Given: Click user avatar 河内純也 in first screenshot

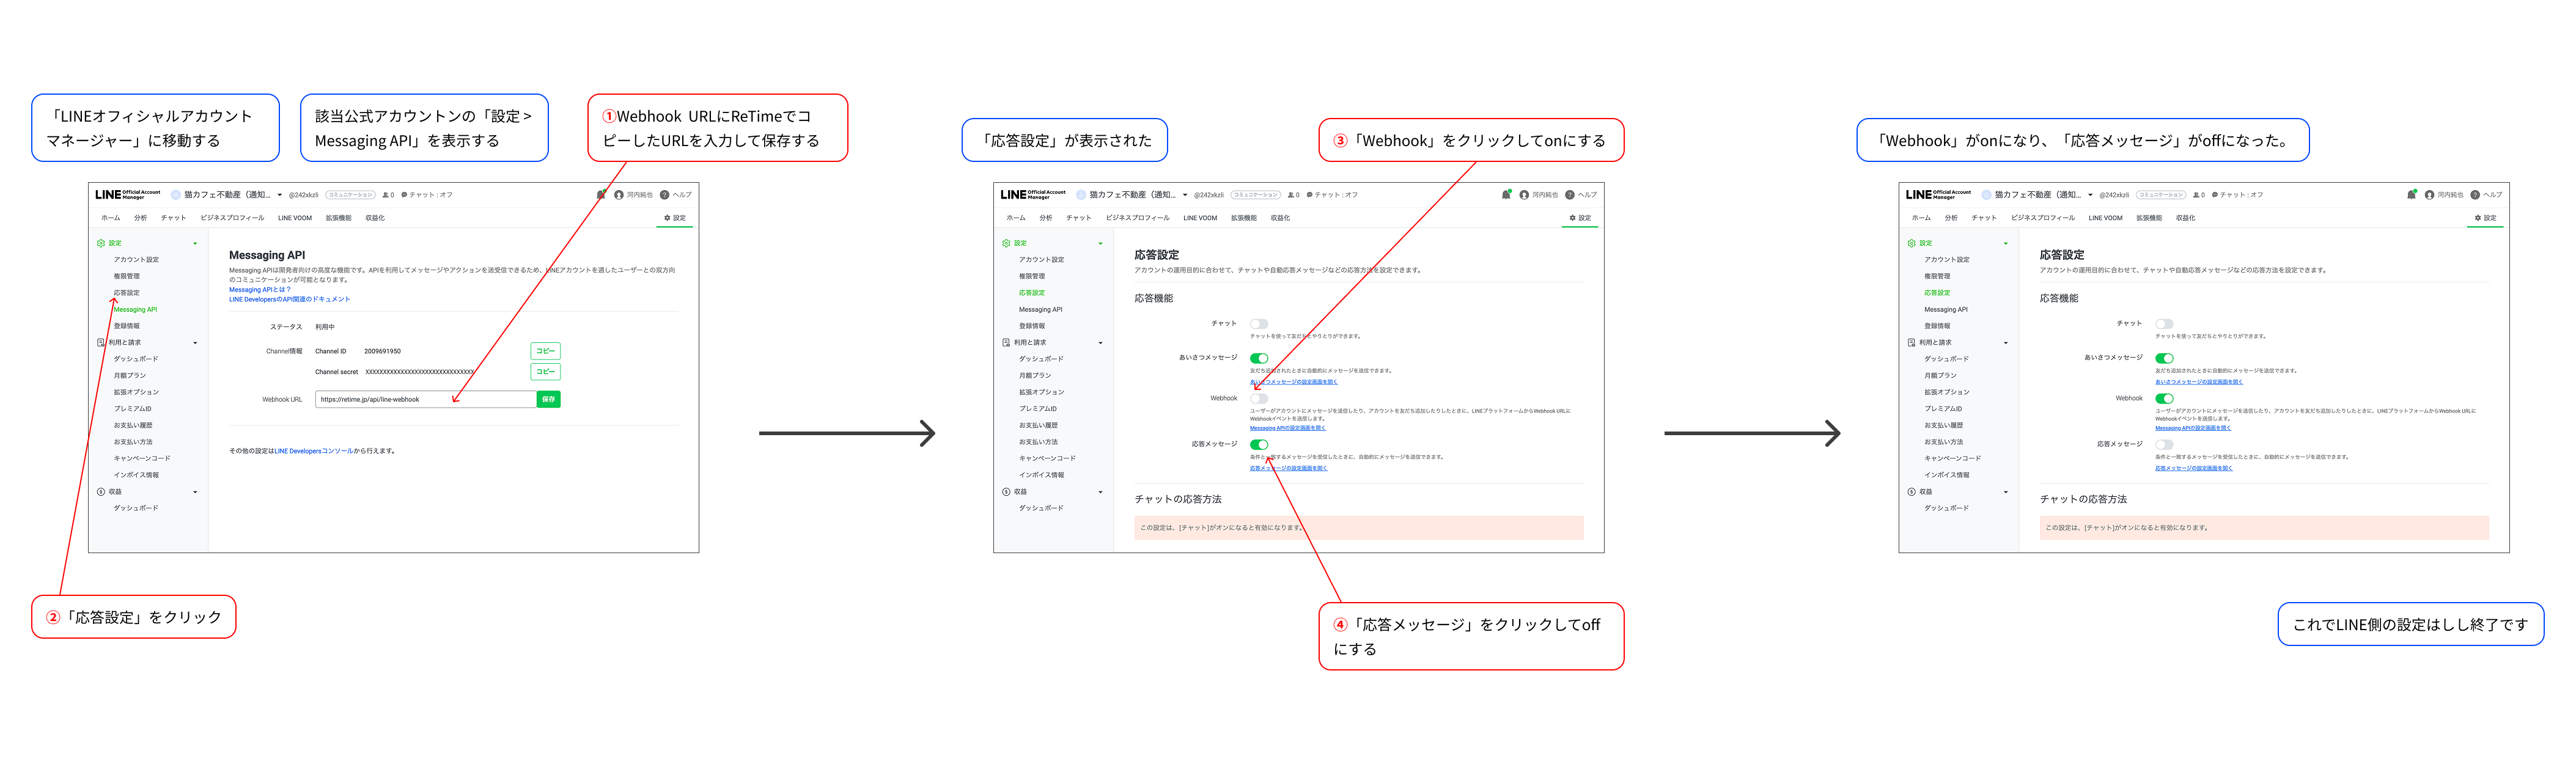Looking at the screenshot, I should click(619, 195).
